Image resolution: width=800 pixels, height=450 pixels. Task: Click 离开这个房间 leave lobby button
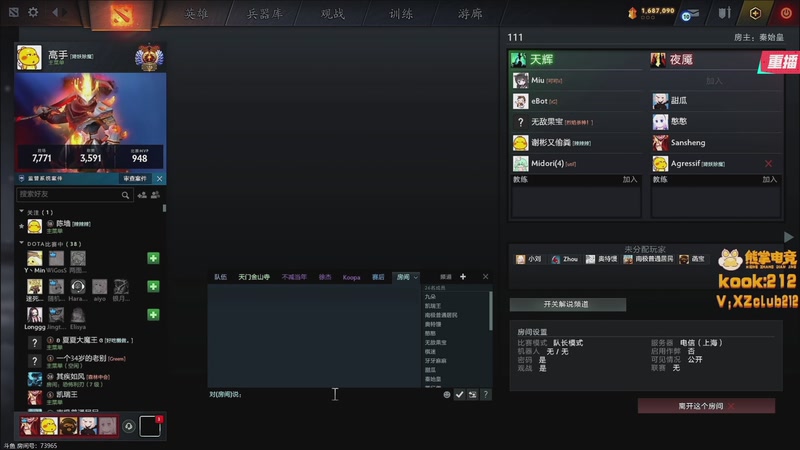(x=706, y=406)
